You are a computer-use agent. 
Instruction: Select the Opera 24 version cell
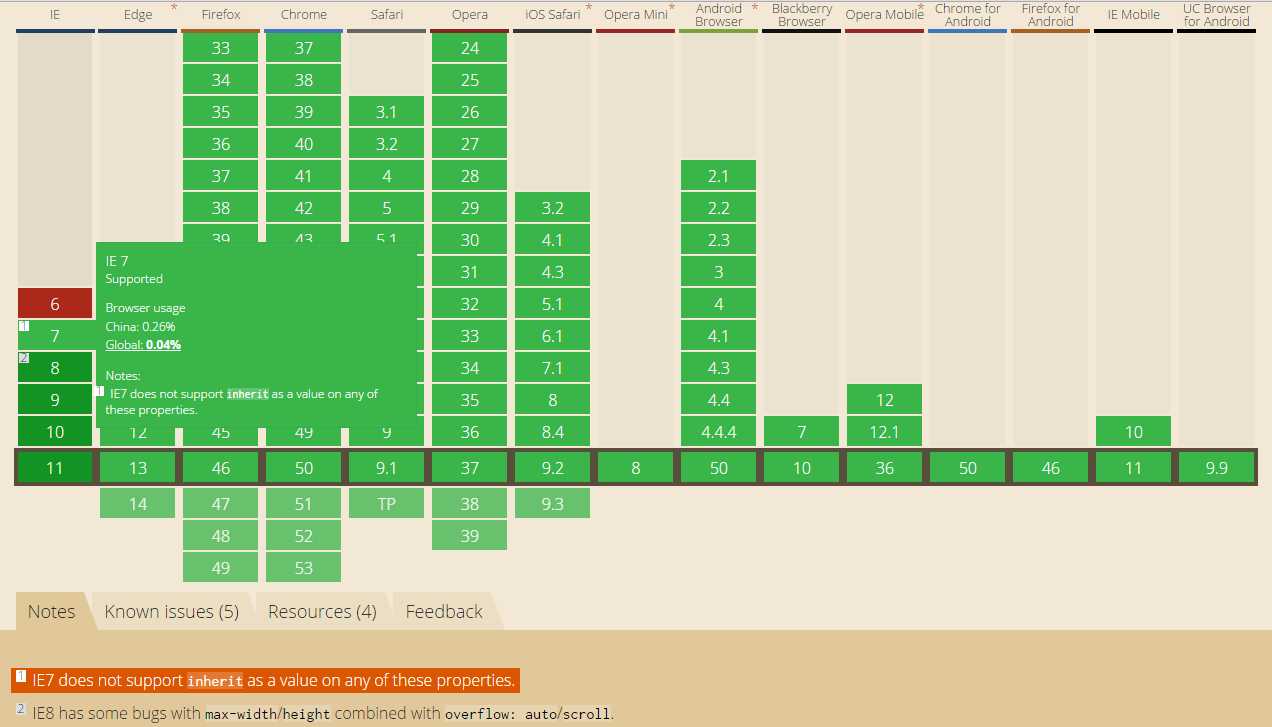coord(470,48)
